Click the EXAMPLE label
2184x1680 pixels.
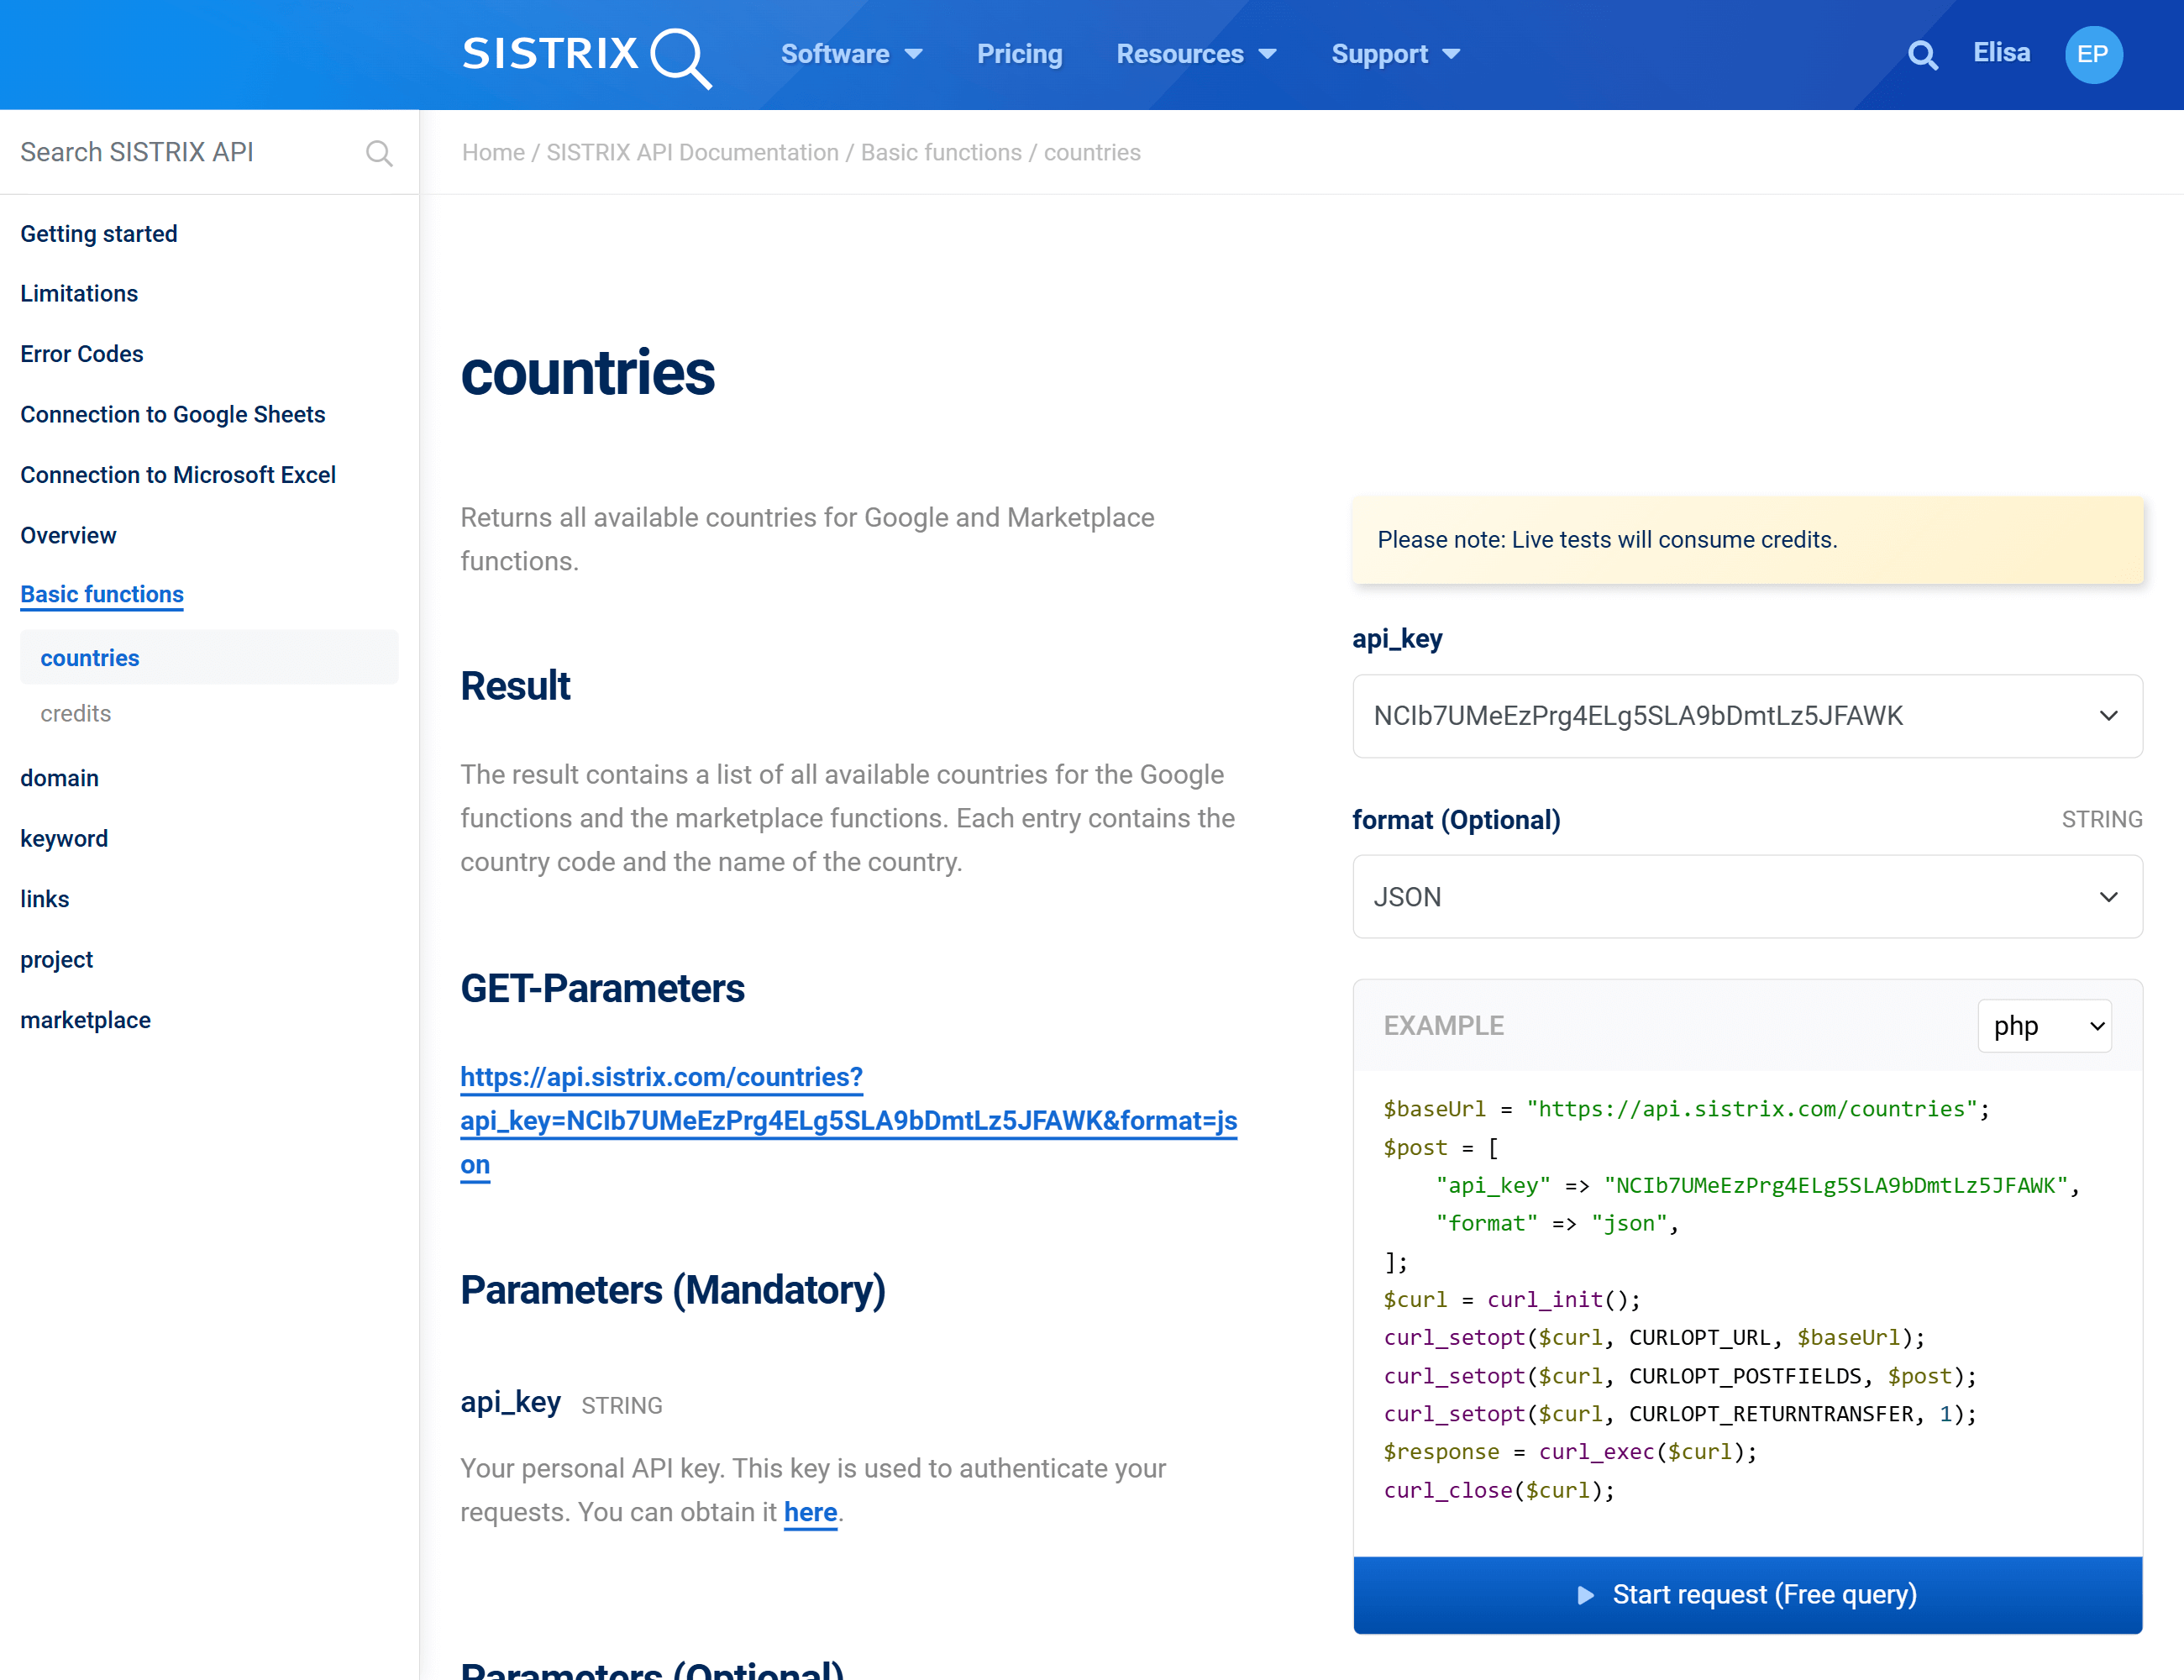pyautogui.click(x=1443, y=1026)
